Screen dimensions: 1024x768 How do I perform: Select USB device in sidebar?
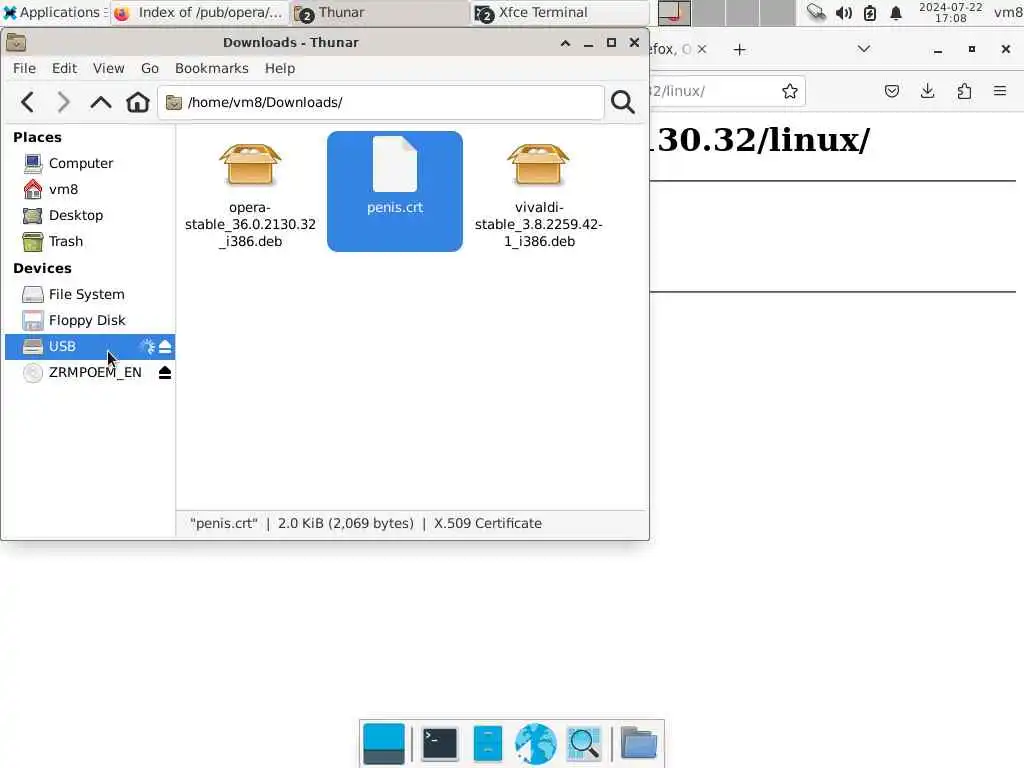(89, 346)
